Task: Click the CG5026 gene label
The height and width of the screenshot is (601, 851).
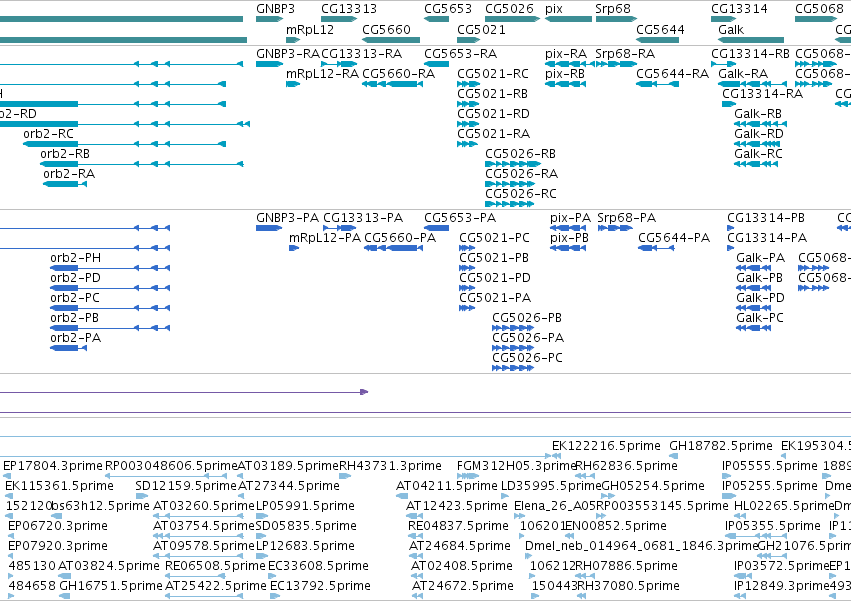Action: tap(509, 9)
